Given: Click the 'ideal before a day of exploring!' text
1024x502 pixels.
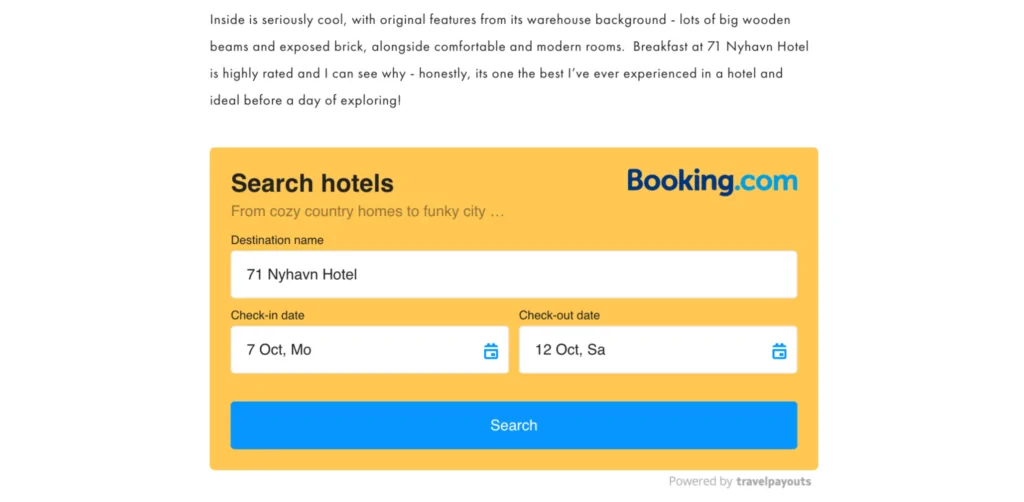Looking at the screenshot, I should point(305,100).
